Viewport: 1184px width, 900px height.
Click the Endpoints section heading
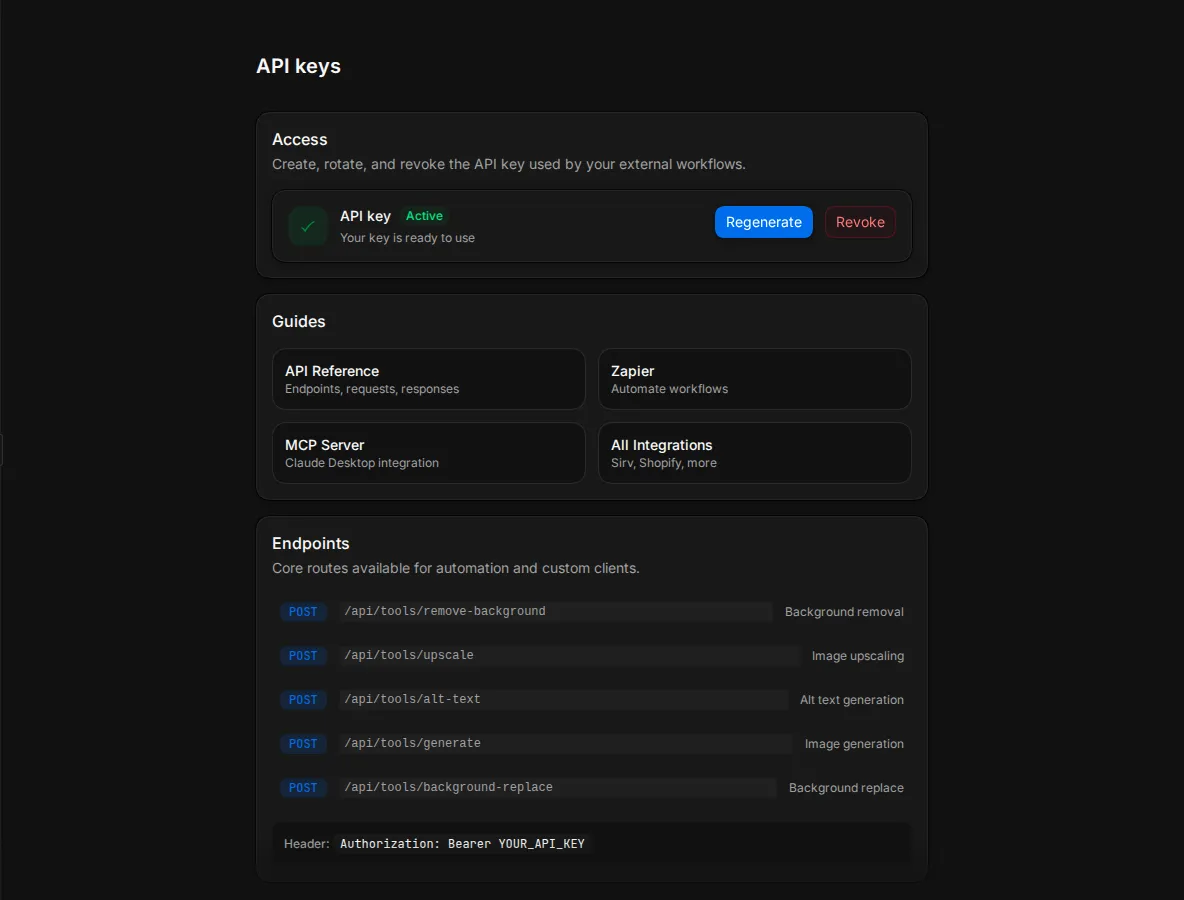(310, 544)
